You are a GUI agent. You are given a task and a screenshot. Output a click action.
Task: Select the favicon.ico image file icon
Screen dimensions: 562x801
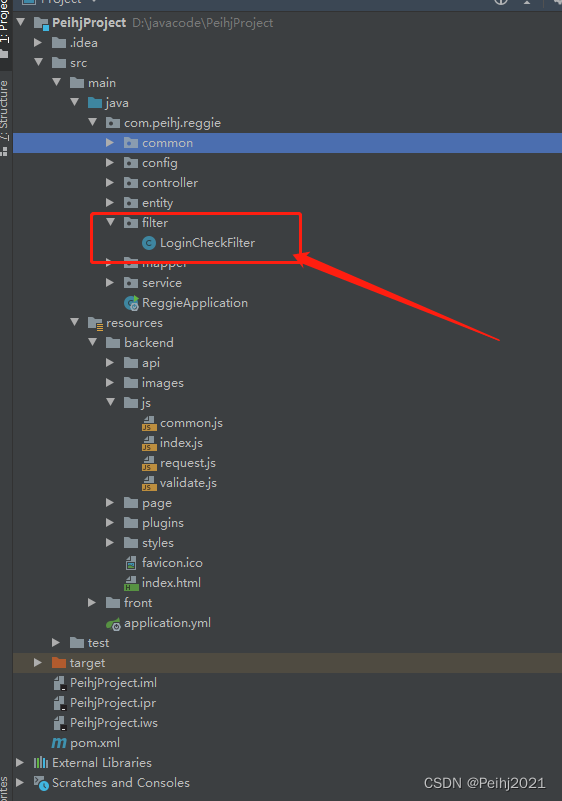coord(131,563)
